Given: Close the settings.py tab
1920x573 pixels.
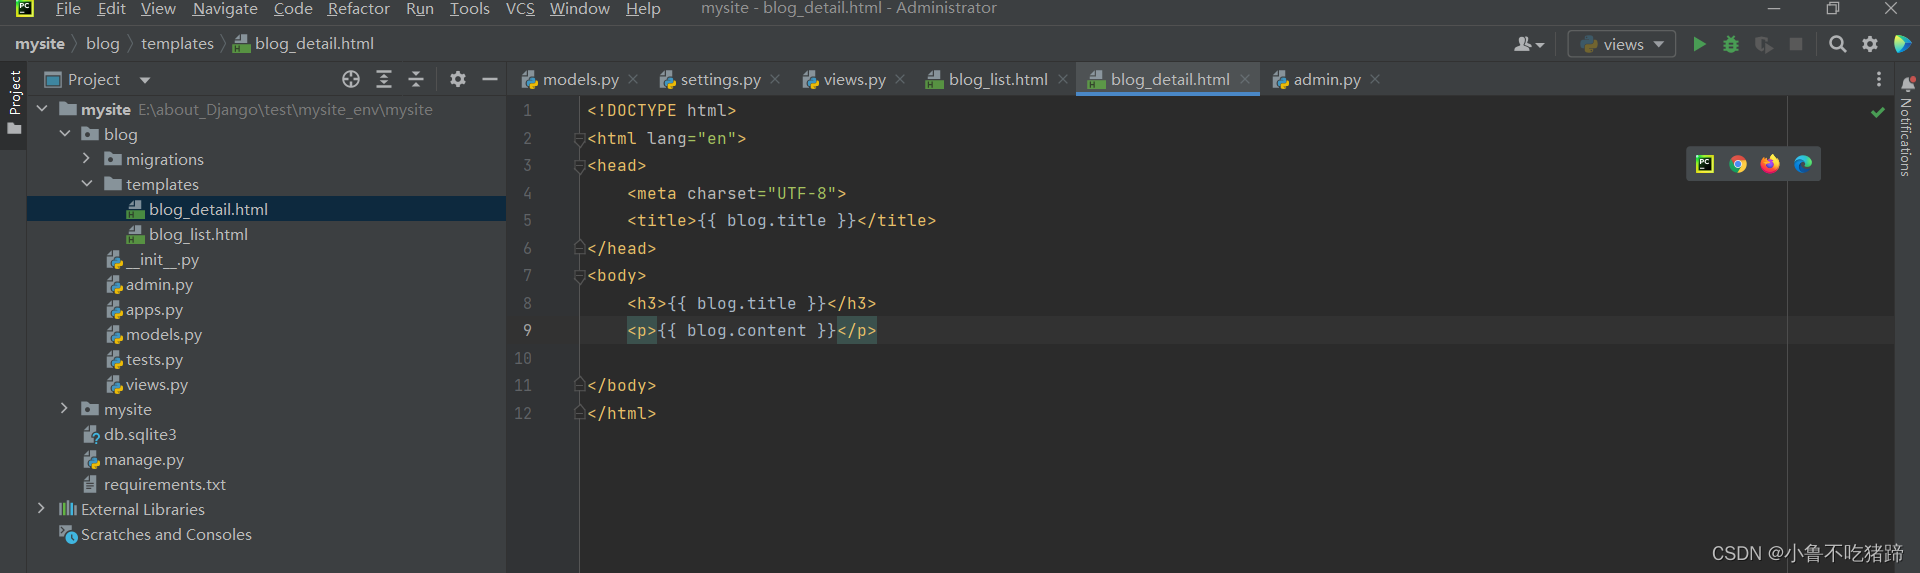Looking at the screenshot, I should 777,79.
